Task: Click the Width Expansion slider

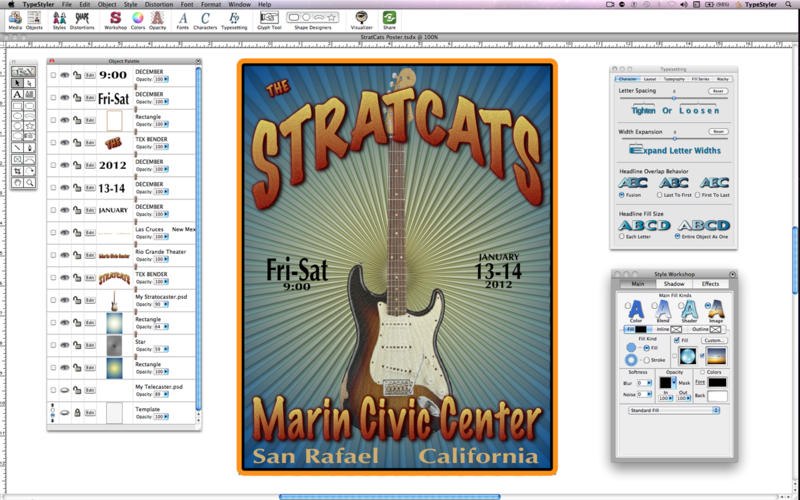Action: [x=673, y=137]
